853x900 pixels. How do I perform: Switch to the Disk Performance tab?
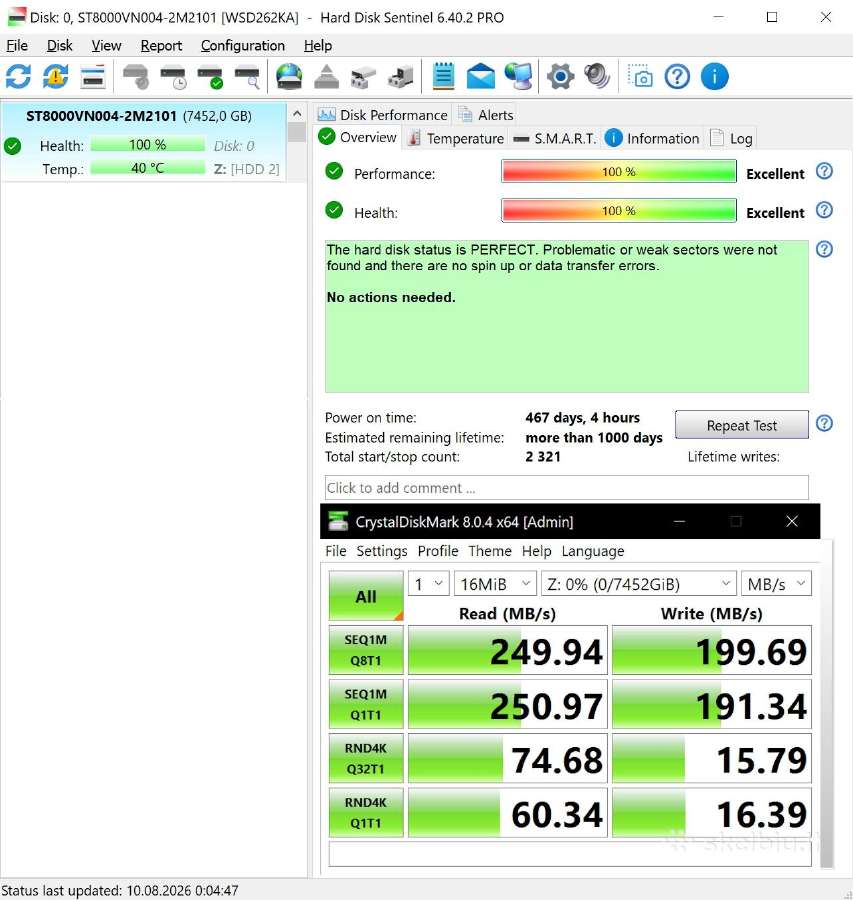pyautogui.click(x=382, y=115)
